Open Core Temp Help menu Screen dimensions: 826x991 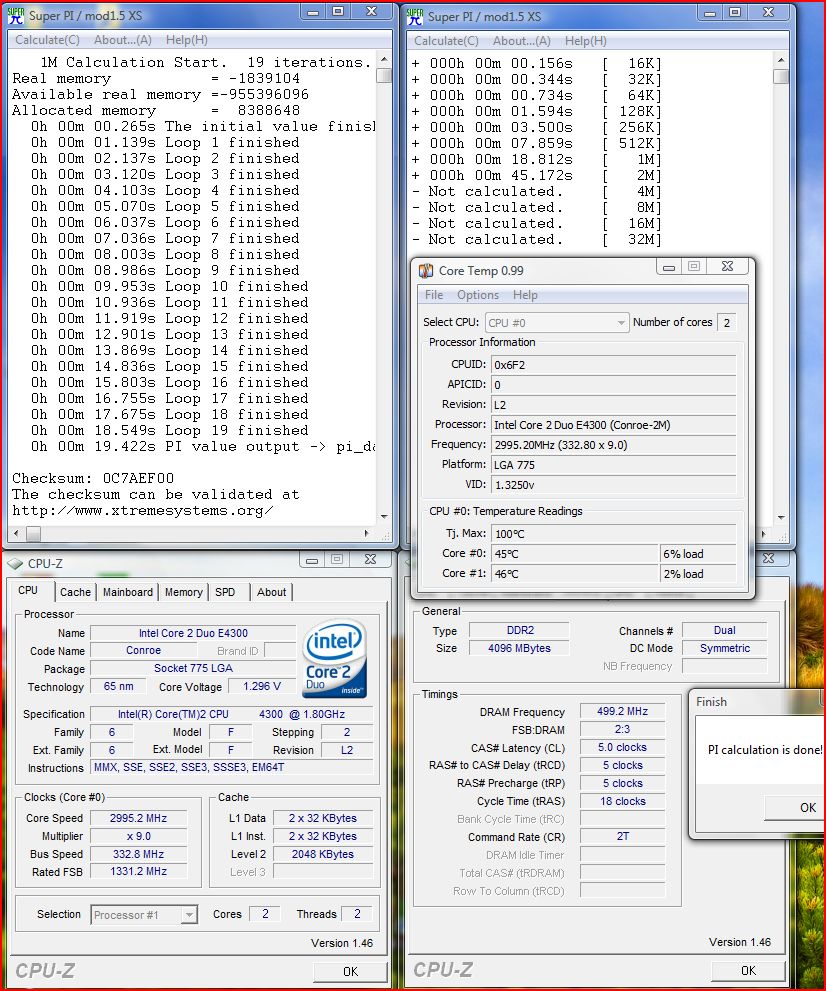tap(525, 295)
